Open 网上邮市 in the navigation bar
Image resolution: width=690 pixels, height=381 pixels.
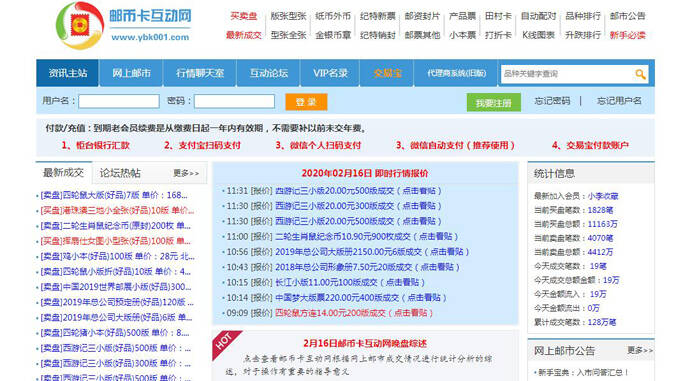click(x=131, y=73)
